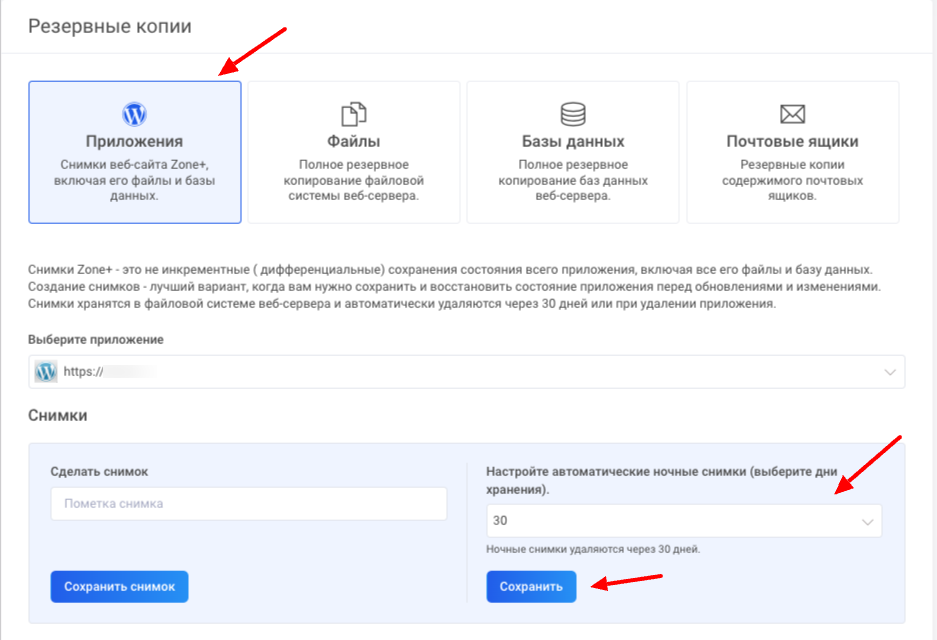Viewport: 937px width, 640px height.
Task: Click the Резервные копии page heading
Action: click(110, 25)
